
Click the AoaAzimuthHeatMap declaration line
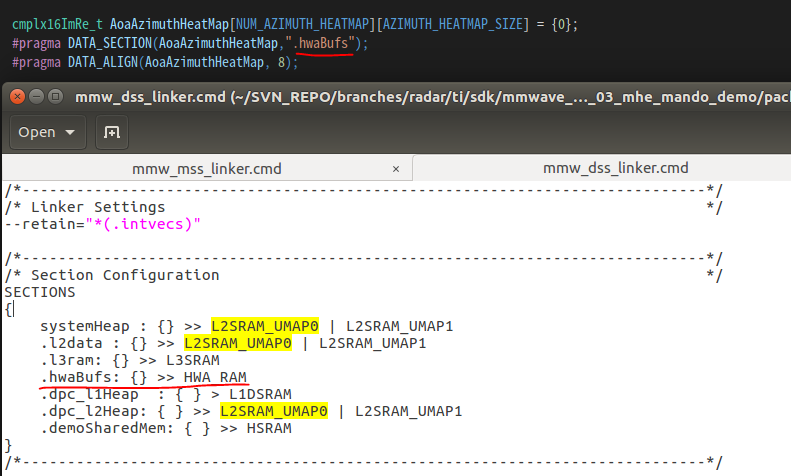click(x=295, y=24)
